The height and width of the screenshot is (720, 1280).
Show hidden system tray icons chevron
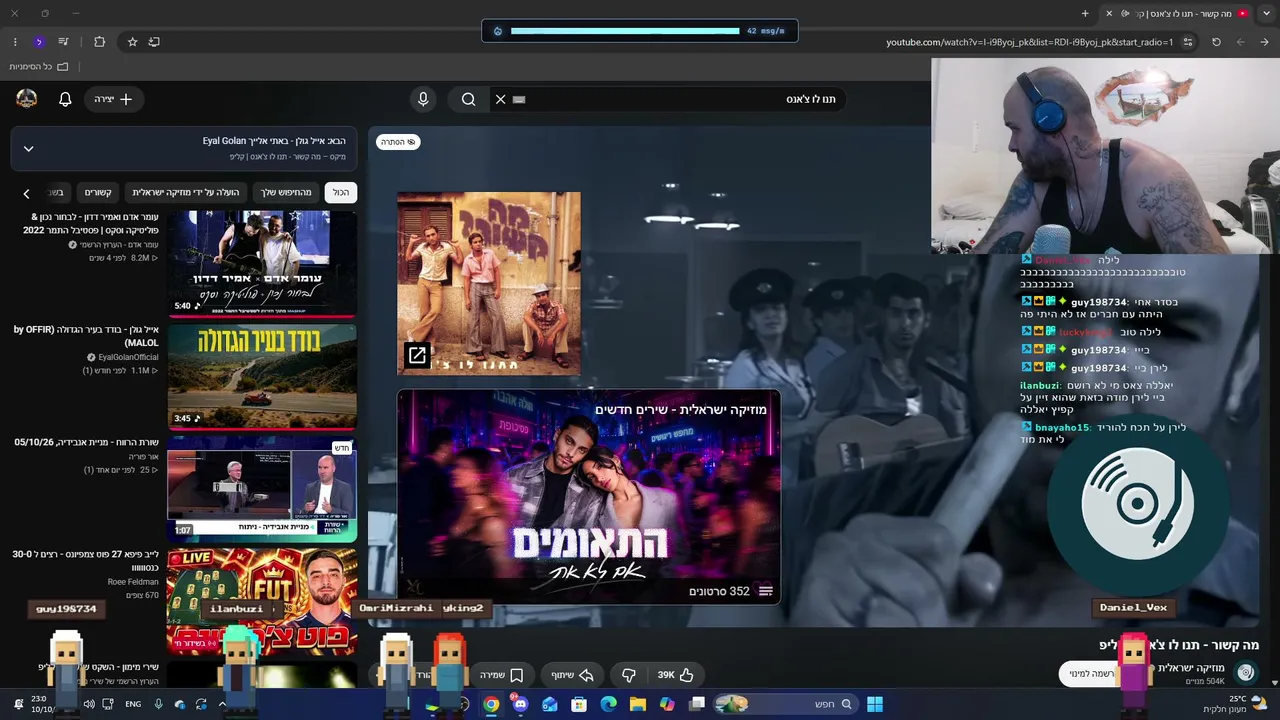[x=222, y=704]
